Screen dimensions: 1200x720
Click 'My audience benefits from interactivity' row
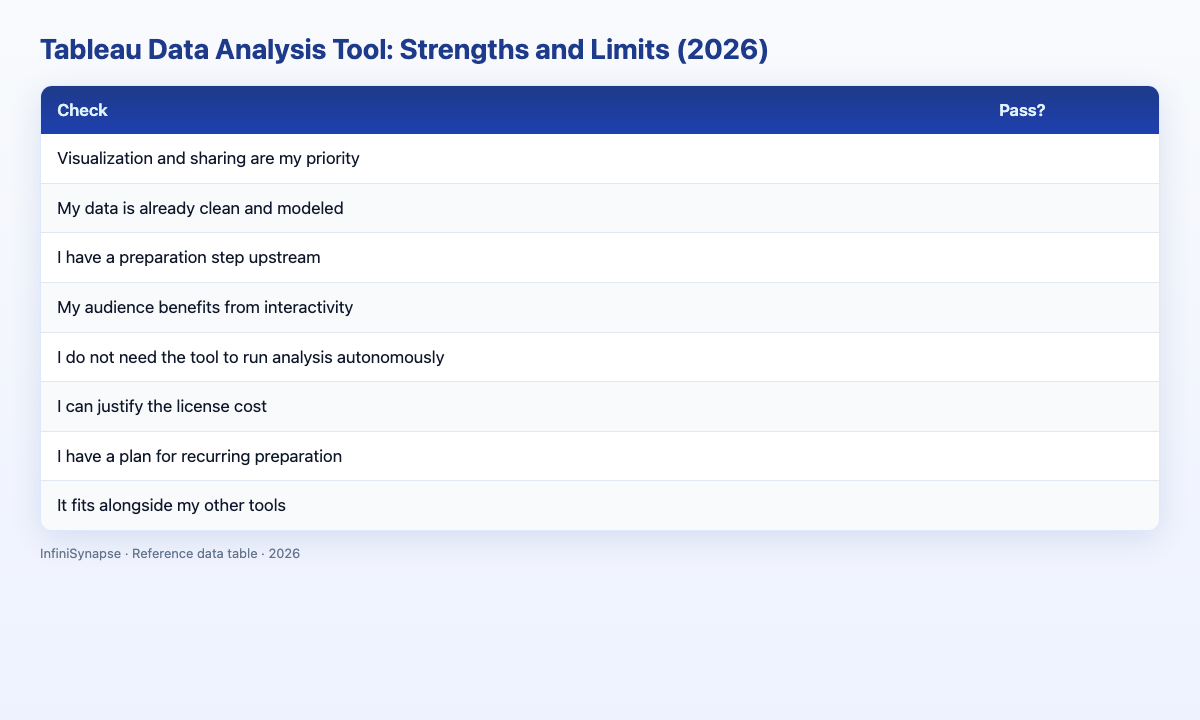coord(600,307)
